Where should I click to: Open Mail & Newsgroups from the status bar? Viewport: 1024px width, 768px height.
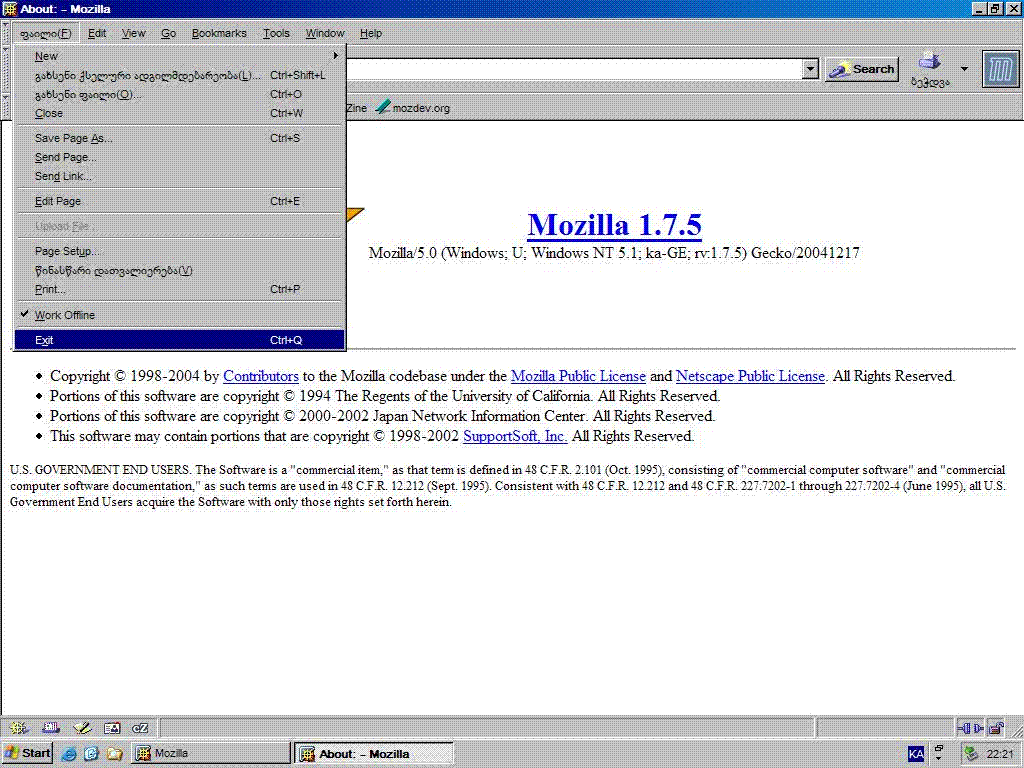[50, 728]
